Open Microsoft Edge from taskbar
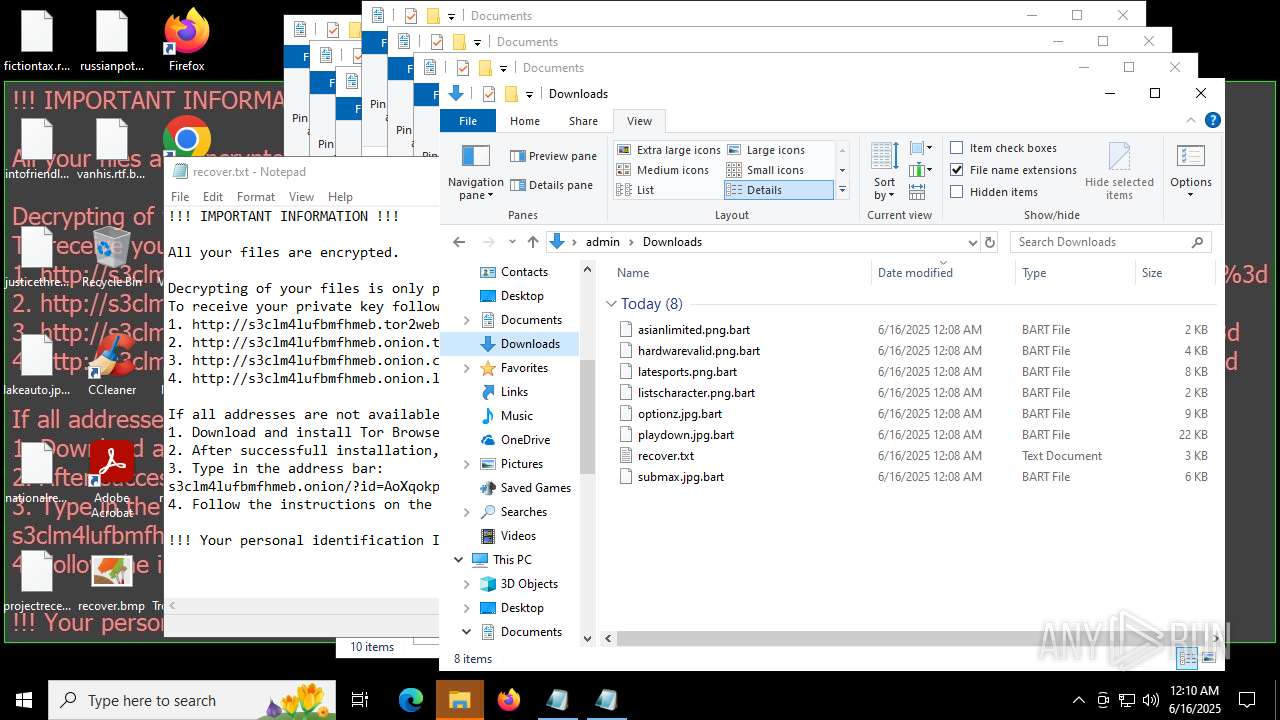 pyautogui.click(x=411, y=700)
